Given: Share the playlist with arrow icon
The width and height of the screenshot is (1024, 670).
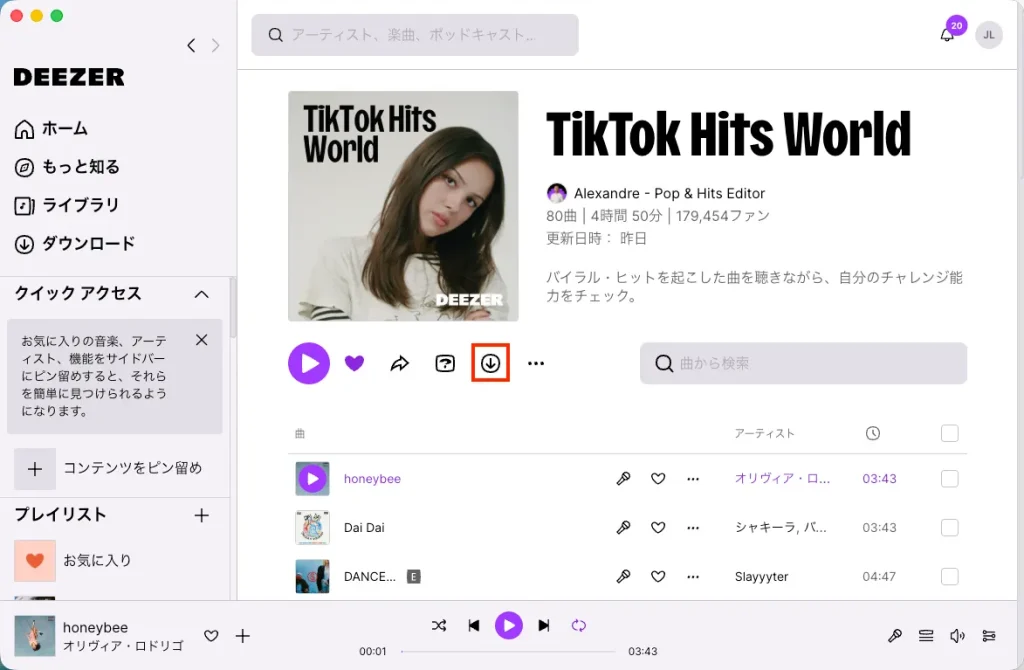Looking at the screenshot, I should point(400,363).
